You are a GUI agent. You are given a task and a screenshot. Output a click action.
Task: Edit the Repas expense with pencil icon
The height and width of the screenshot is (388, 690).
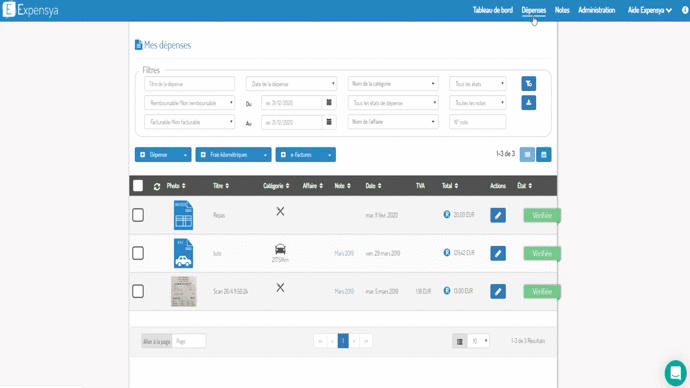[498, 216]
